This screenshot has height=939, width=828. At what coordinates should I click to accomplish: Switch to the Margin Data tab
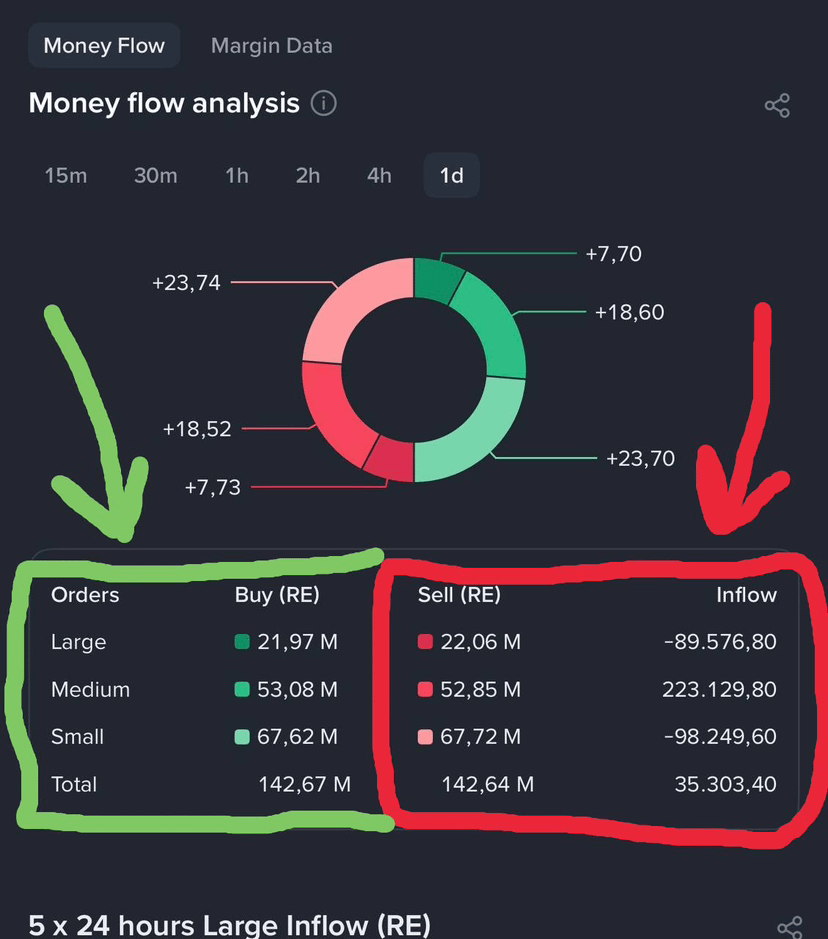click(x=271, y=46)
